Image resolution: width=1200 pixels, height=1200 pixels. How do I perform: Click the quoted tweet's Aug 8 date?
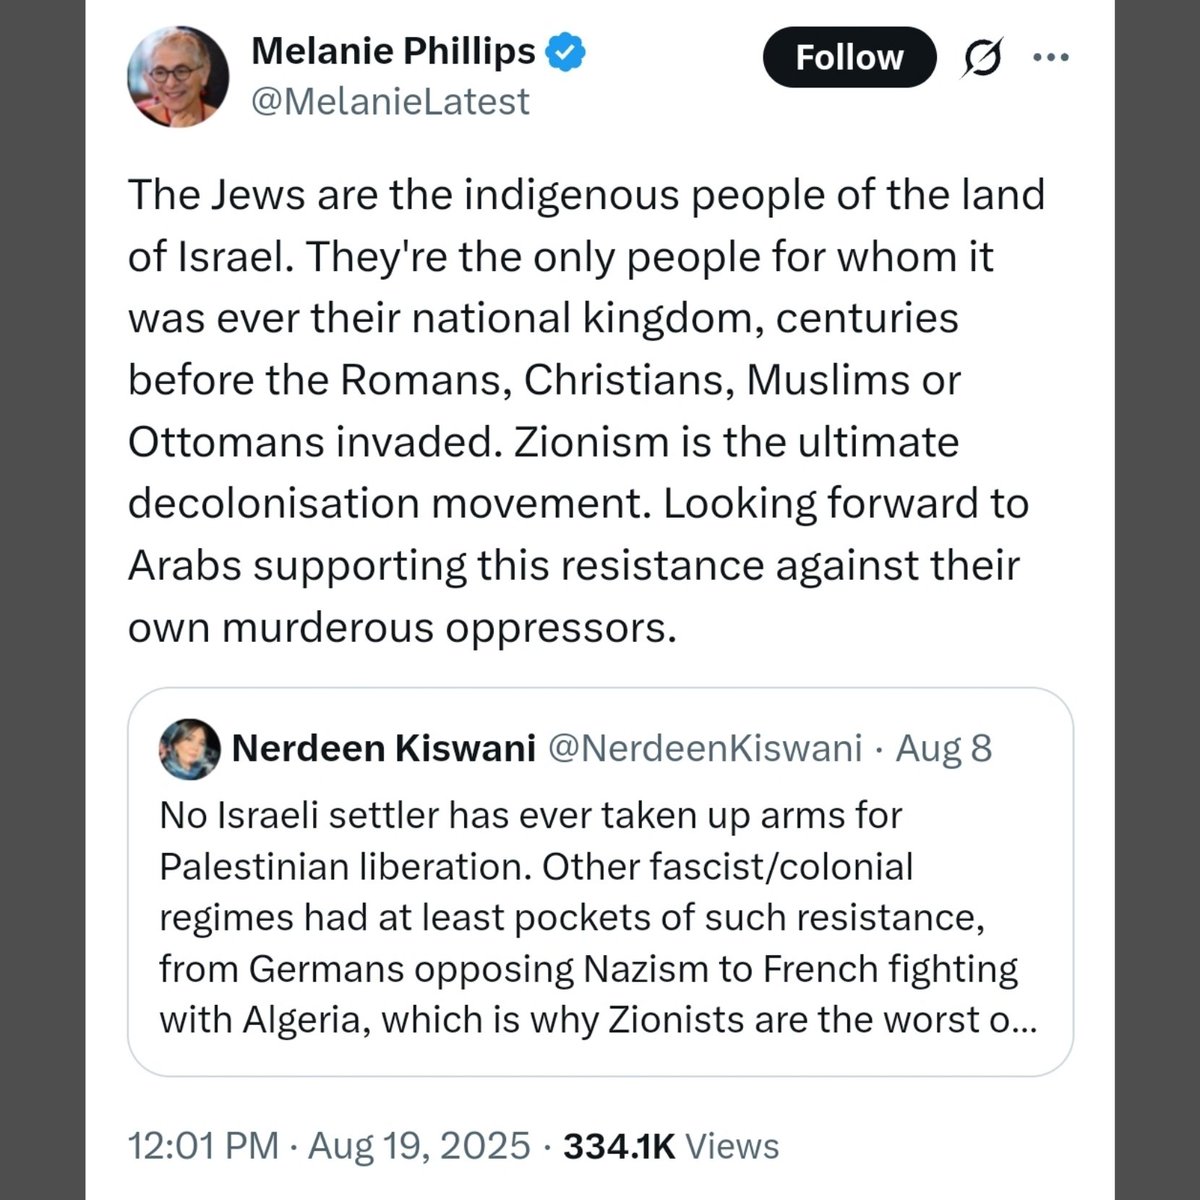click(943, 748)
